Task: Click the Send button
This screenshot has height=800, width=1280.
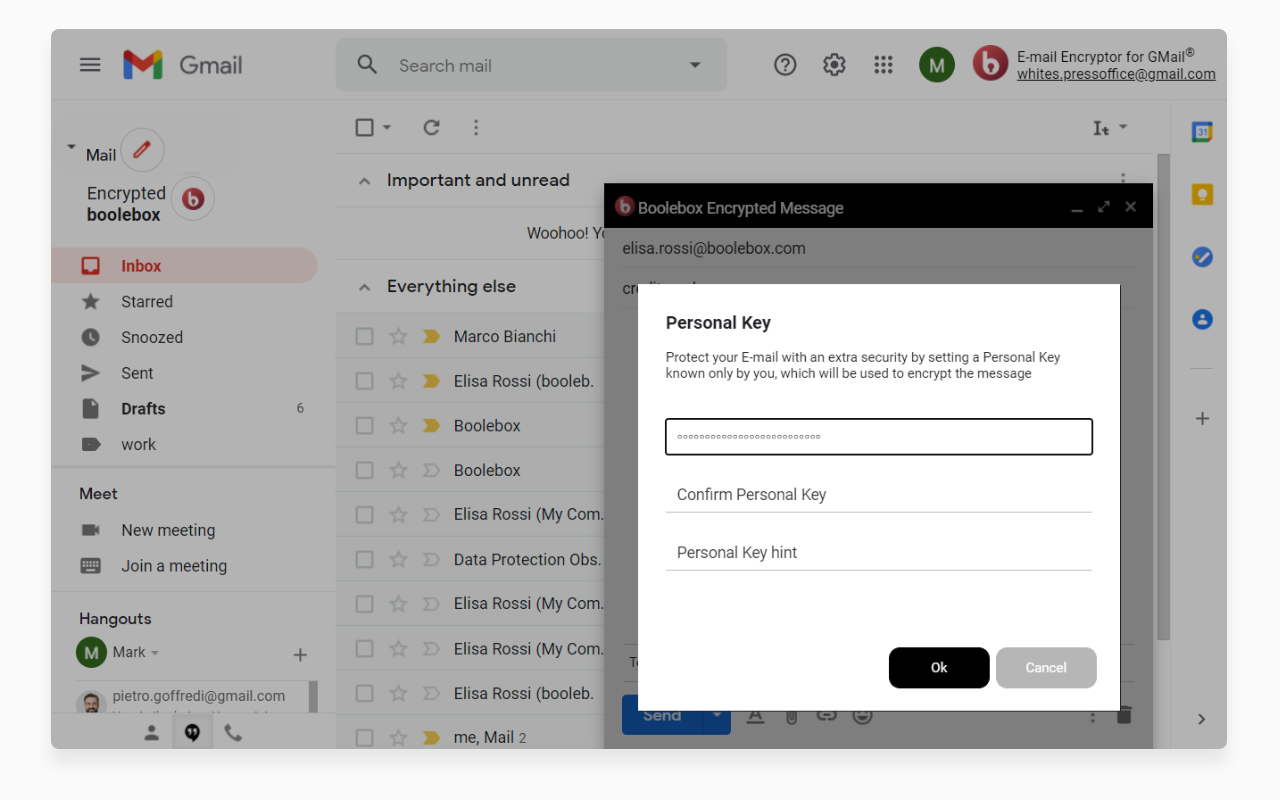Action: coord(662,716)
